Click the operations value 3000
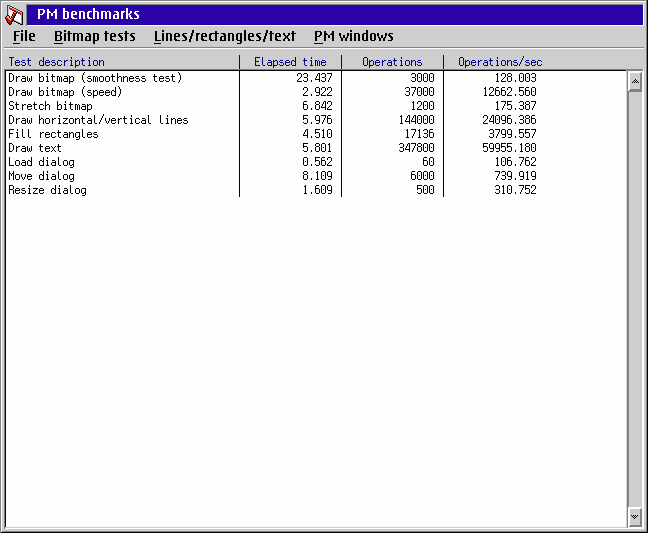This screenshot has height=533, width=648. [x=422, y=78]
